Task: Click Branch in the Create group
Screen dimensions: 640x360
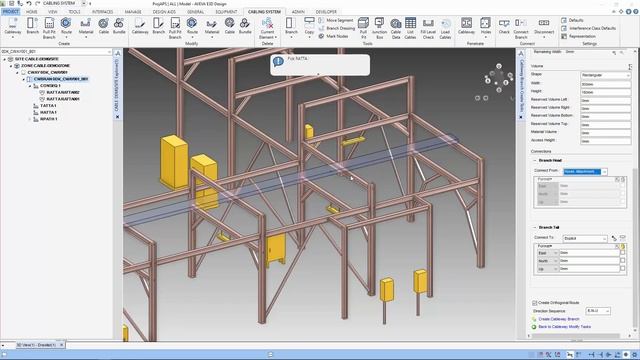Action: 33,26
